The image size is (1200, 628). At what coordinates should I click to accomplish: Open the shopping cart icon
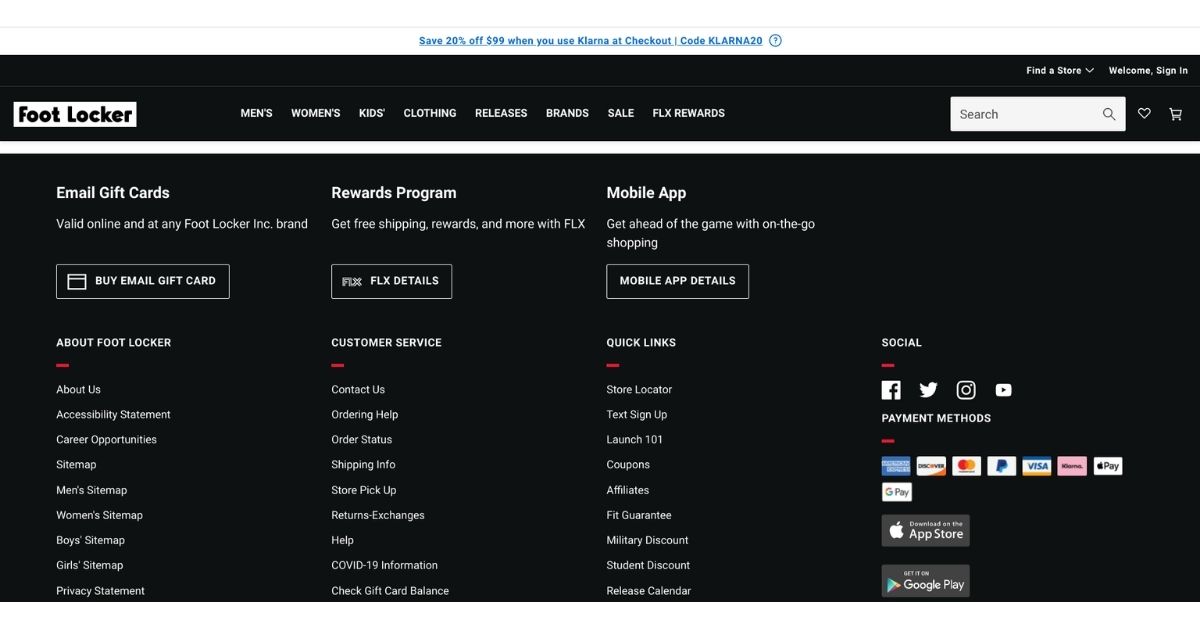[1176, 114]
